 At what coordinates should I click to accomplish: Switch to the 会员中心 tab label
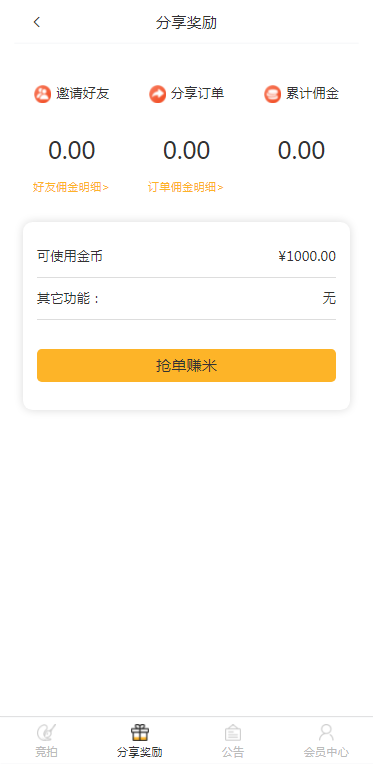(x=326, y=752)
